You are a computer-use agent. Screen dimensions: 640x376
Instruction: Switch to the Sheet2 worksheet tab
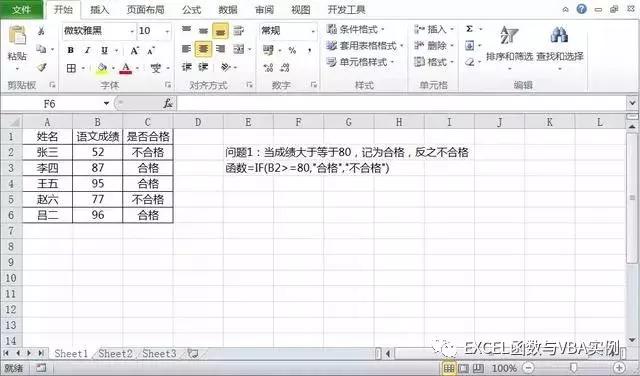(x=115, y=354)
